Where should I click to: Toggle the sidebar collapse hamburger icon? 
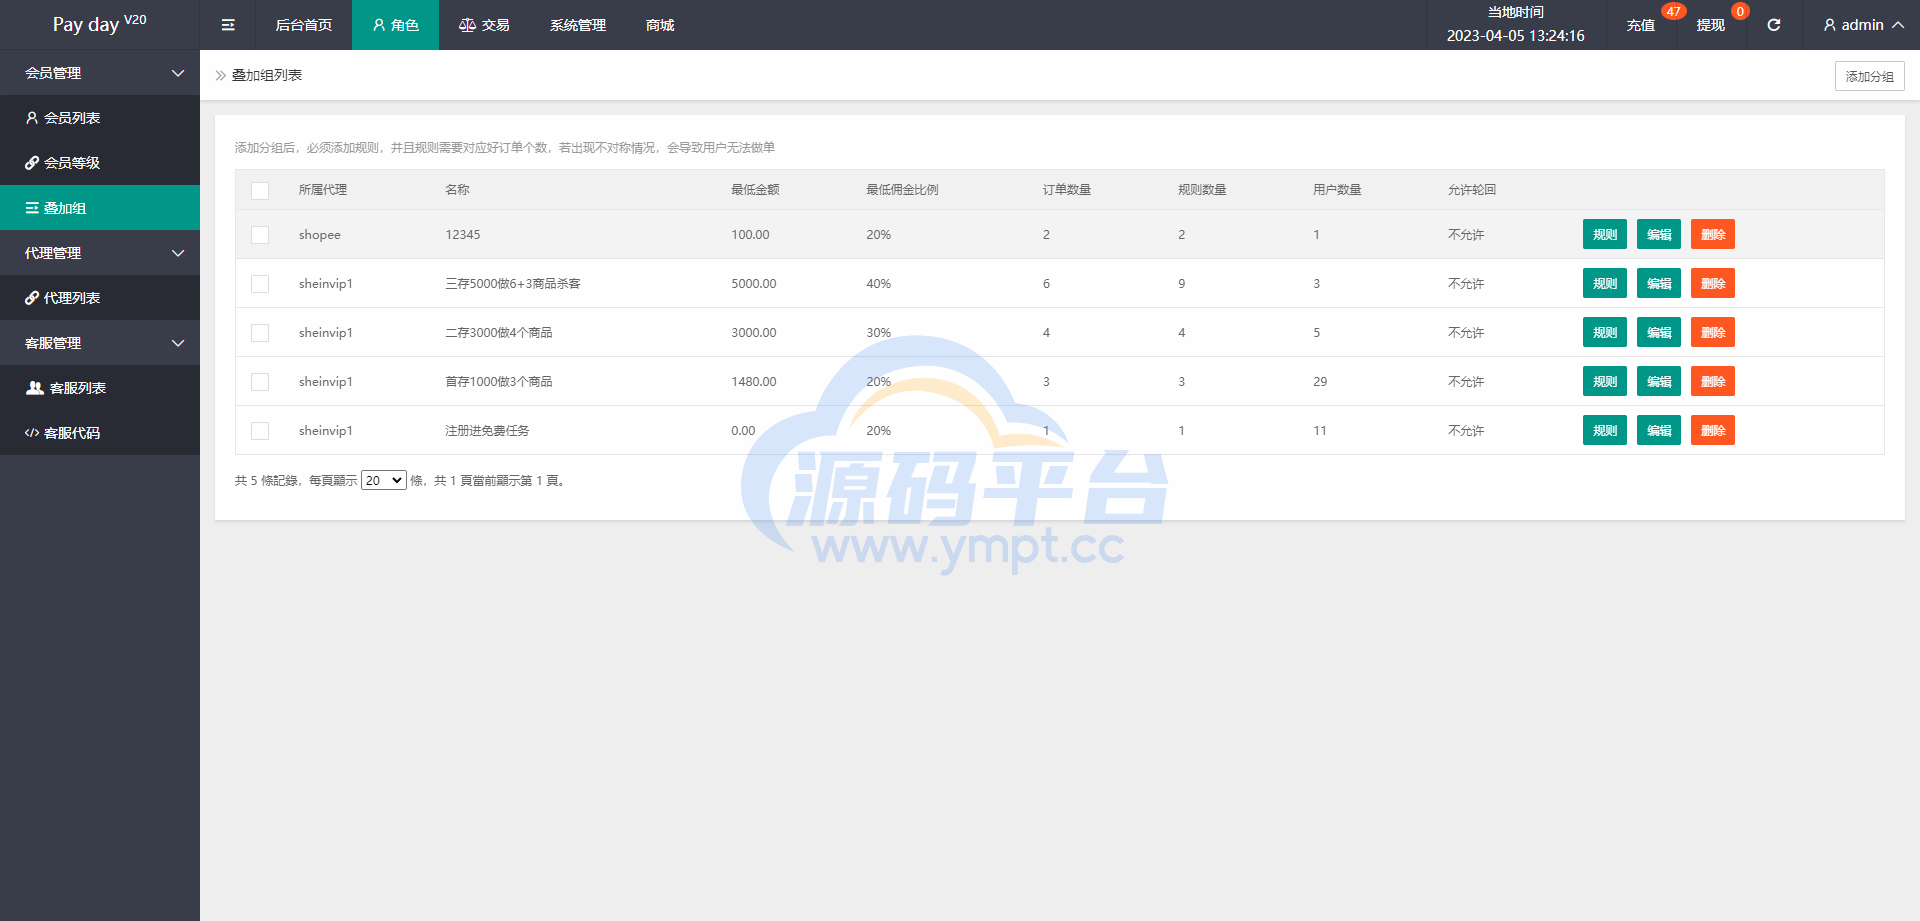coord(228,25)
